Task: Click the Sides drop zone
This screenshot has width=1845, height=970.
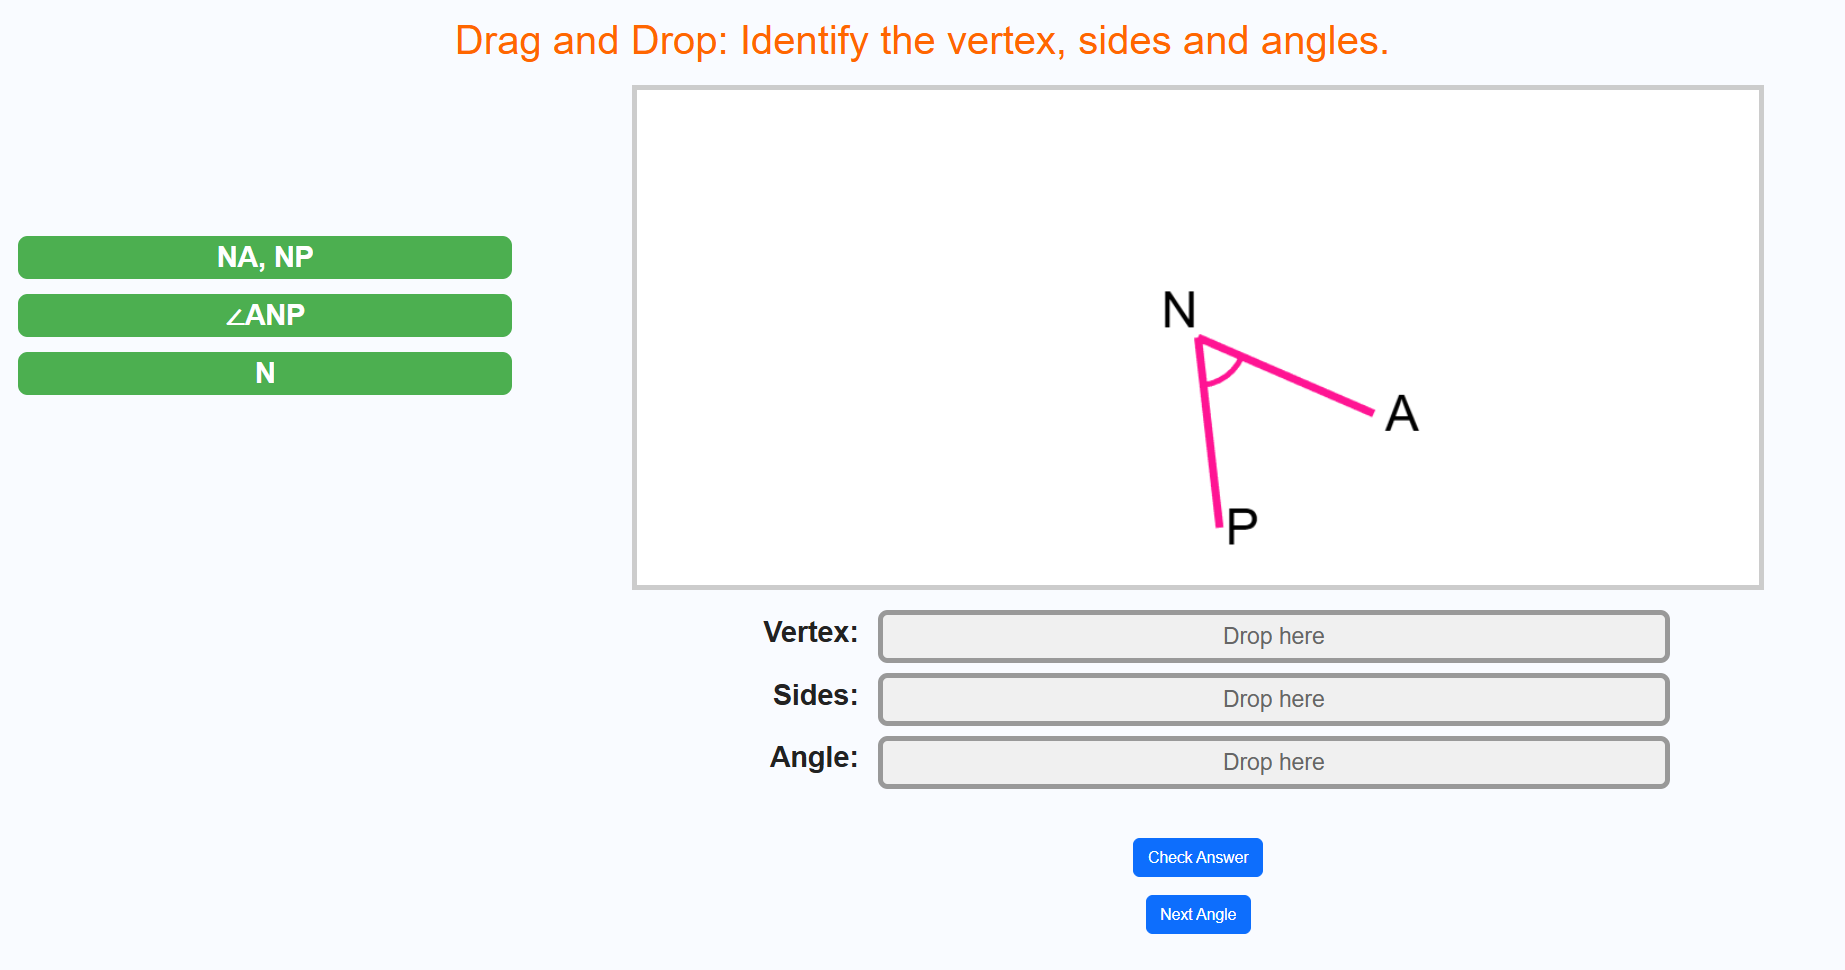Action: pyautogui.click(x=1273, y=699)
